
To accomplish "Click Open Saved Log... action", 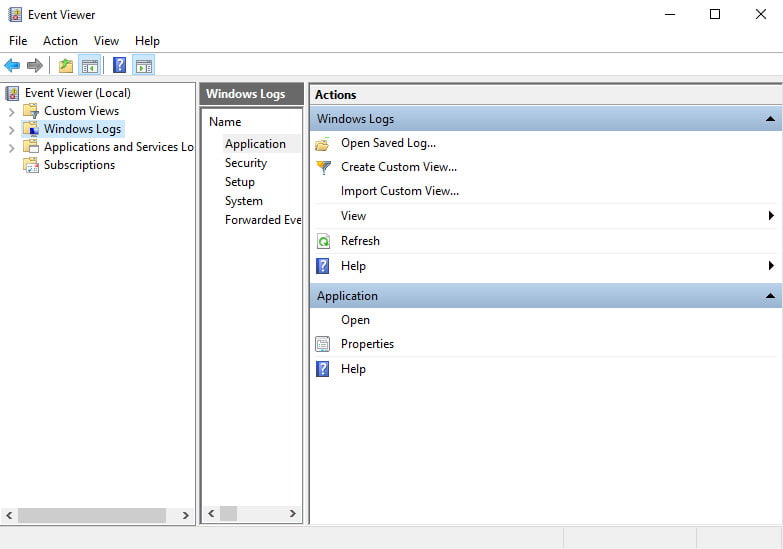I will coord(388,143).
